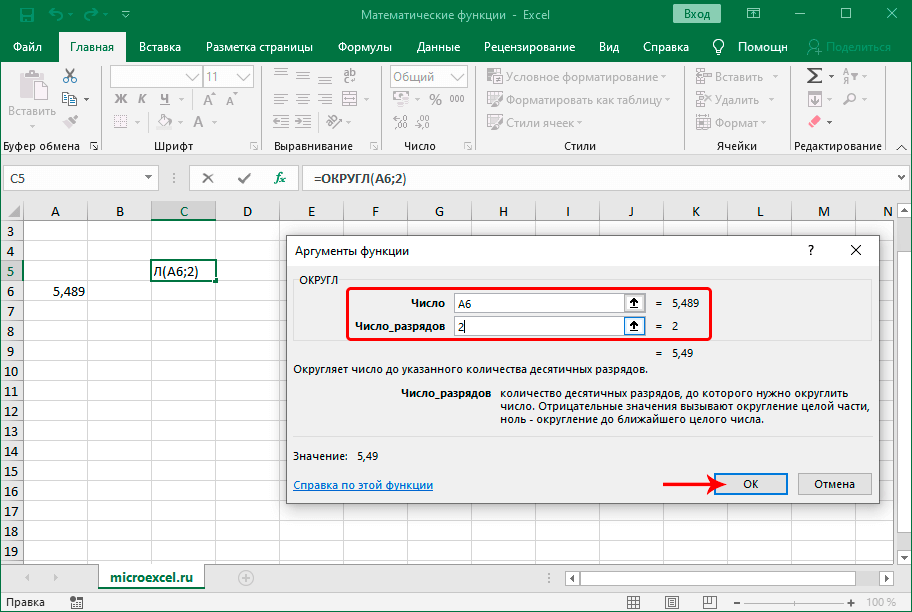Expand the formula bar
912x612 pixels.
click(900, 178)
